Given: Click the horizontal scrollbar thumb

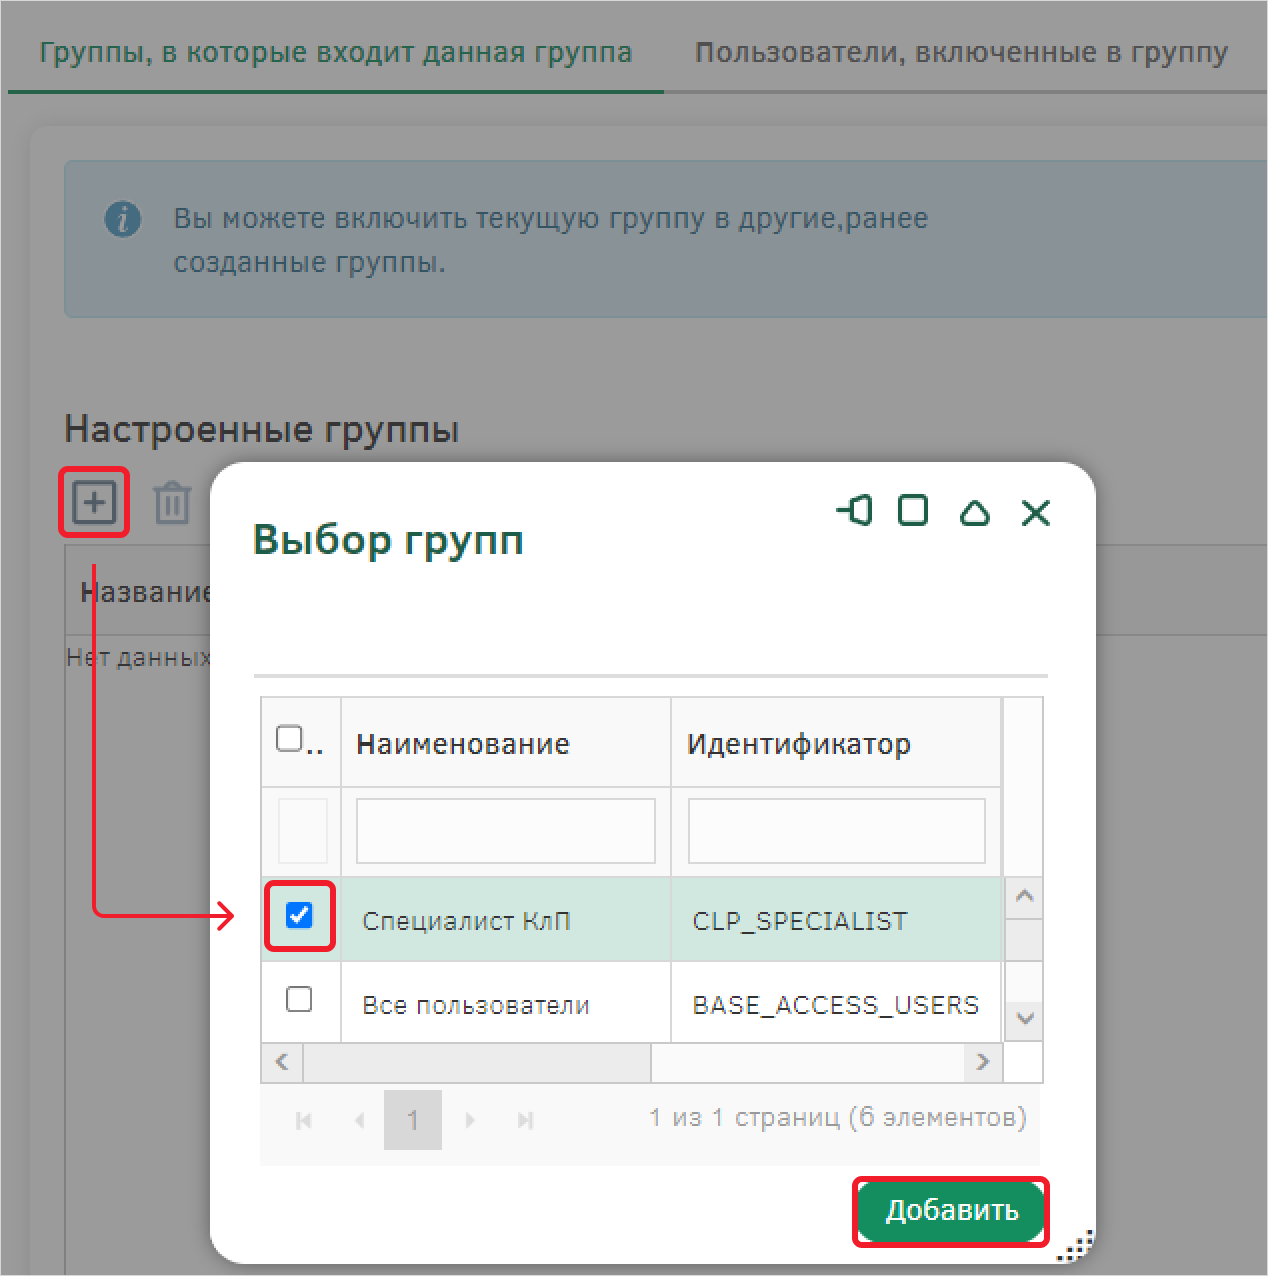Looking at the screenshot, I should click(x=477, y=1062).
